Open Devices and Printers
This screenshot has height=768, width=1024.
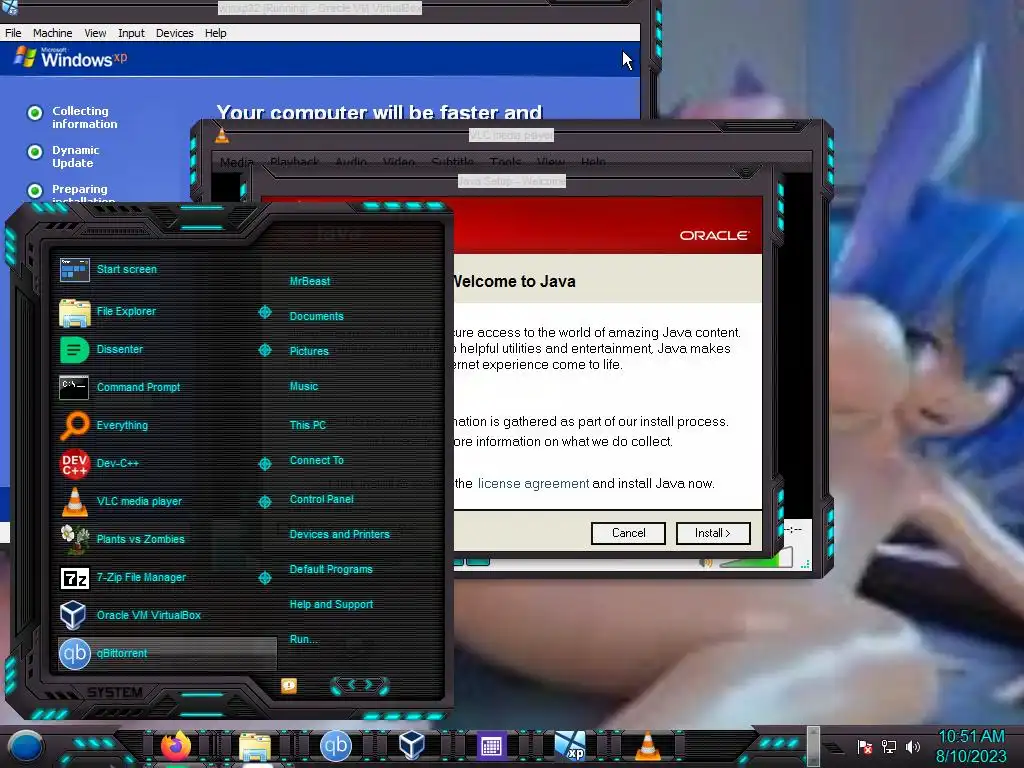(340, 534)
